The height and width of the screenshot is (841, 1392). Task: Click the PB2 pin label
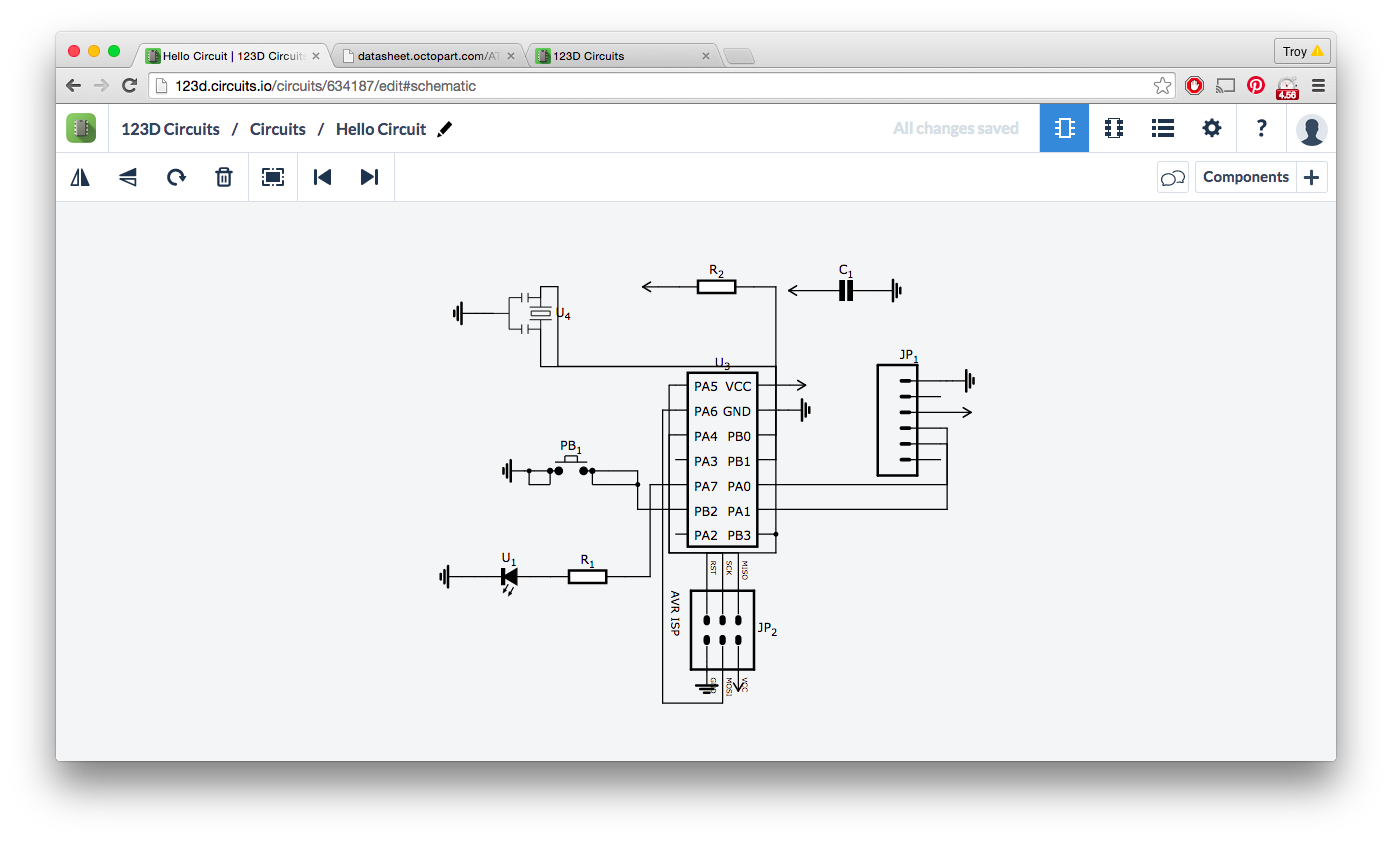(x=706, y=511)
